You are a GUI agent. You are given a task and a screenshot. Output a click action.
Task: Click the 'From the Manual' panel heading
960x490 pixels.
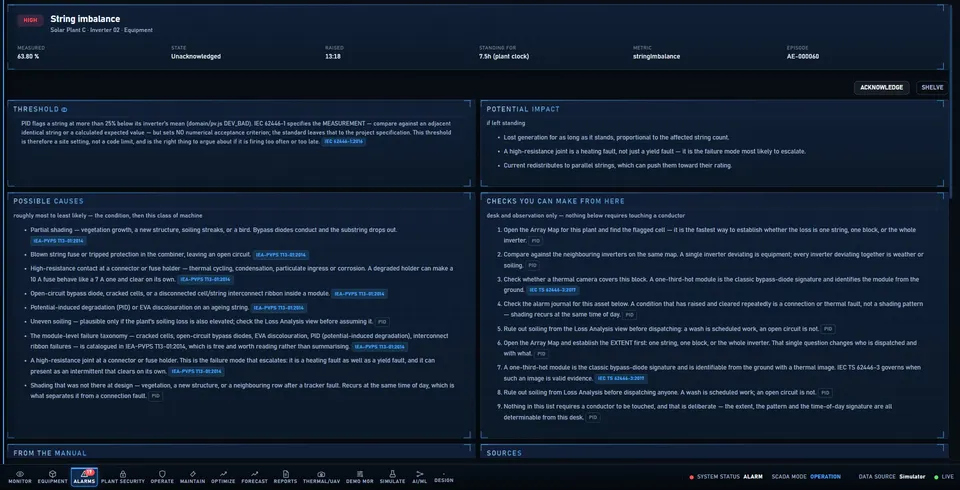pos(50,453)
